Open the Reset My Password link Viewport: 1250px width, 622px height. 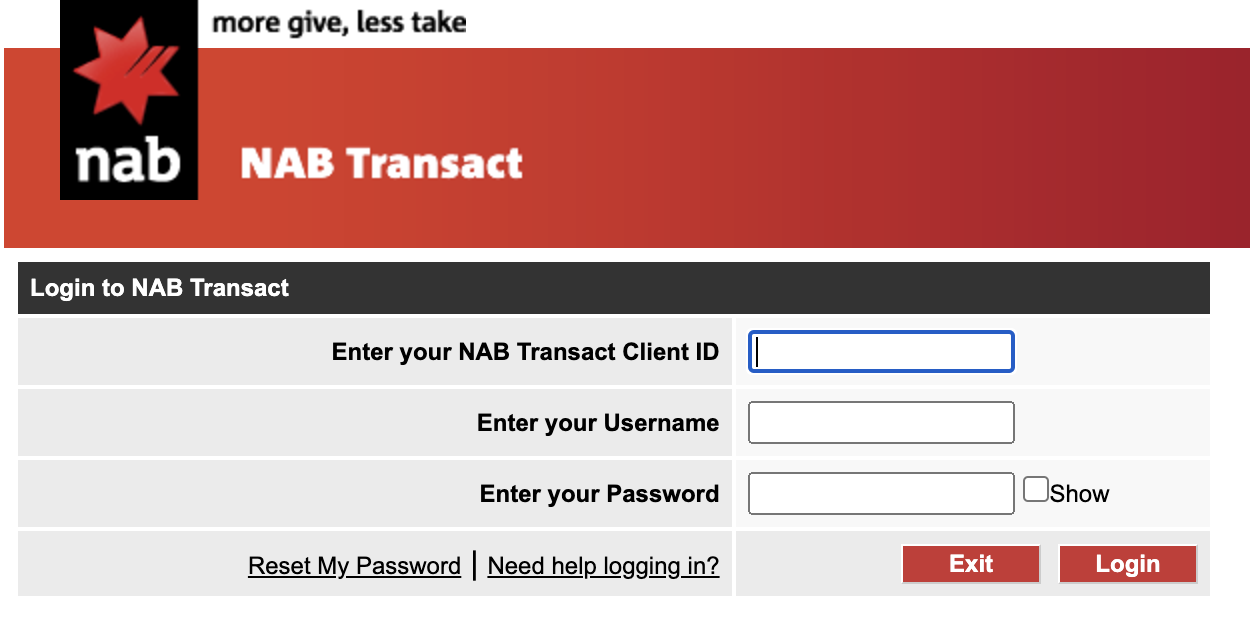[x=354, y=565]
